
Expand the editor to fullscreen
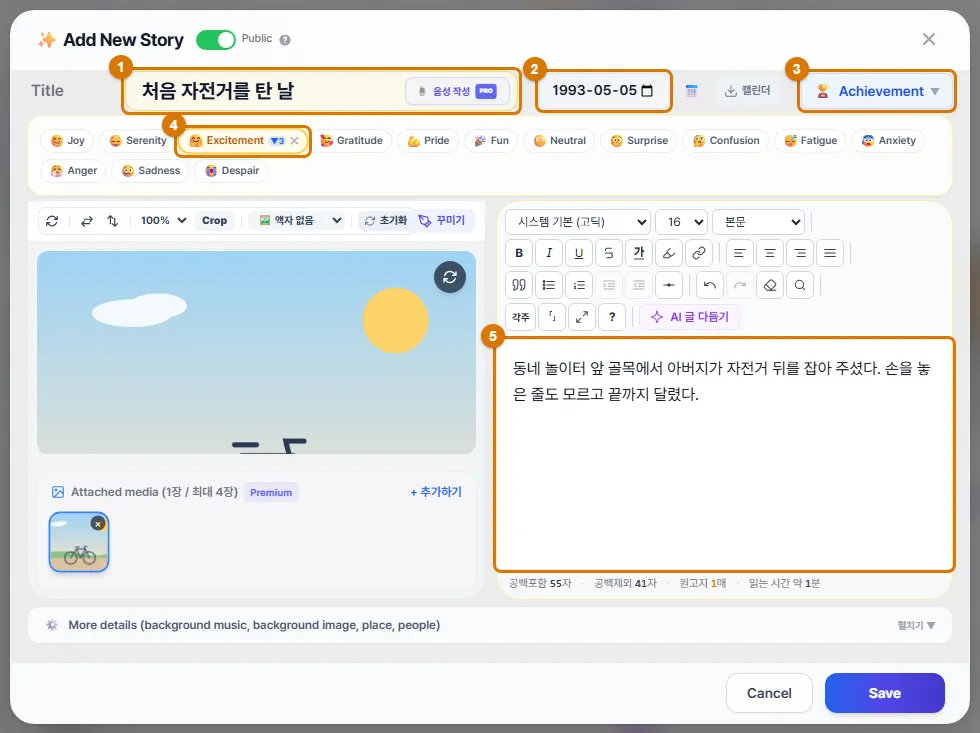click(x=582, y=317)
